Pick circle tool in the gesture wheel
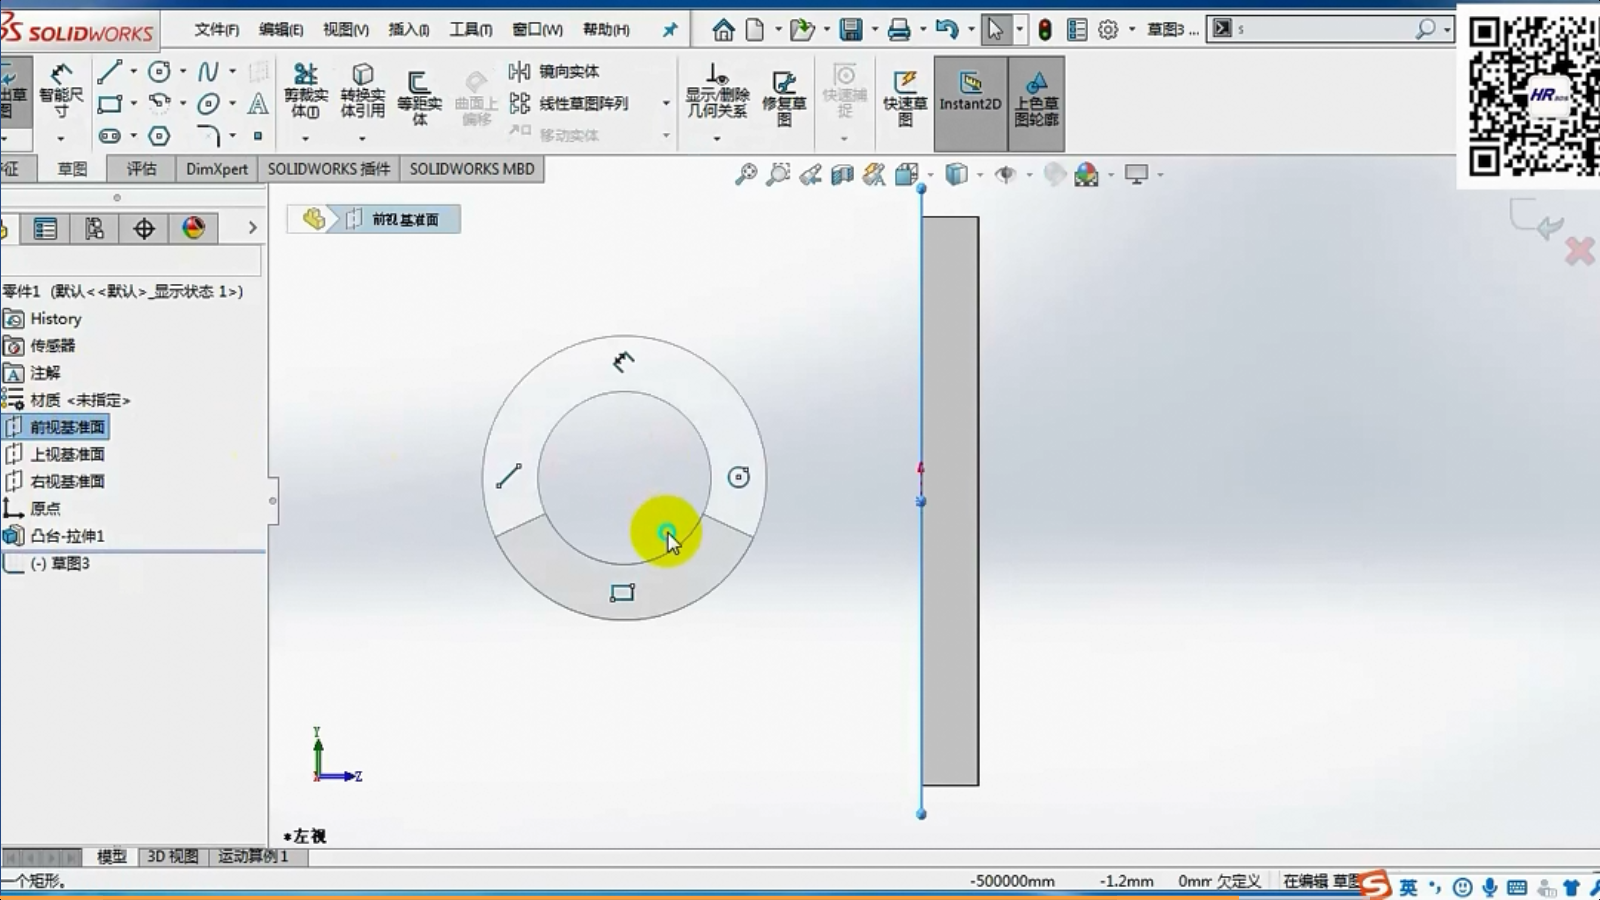This screenshot has width=1600, height=900. pos(738,477)
